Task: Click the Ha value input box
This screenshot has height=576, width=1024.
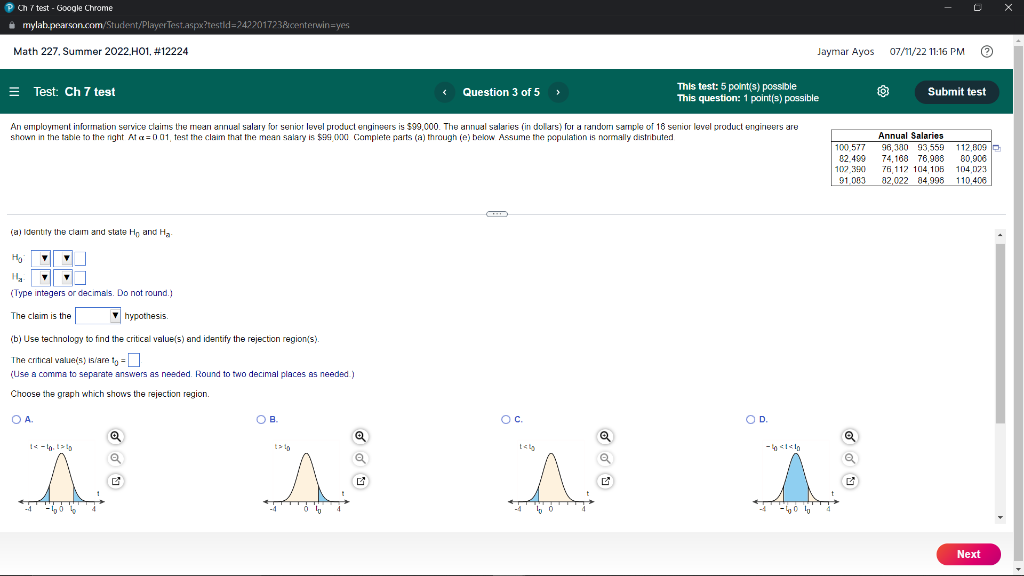Action: pos(80,278)
